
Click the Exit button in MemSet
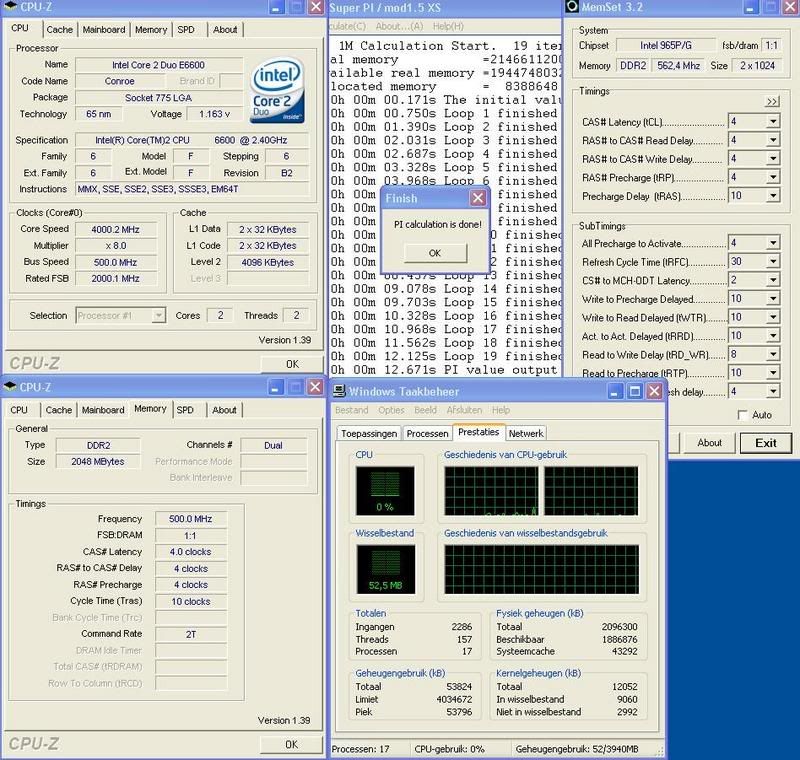pyautogui.click(x=766, y=443)
